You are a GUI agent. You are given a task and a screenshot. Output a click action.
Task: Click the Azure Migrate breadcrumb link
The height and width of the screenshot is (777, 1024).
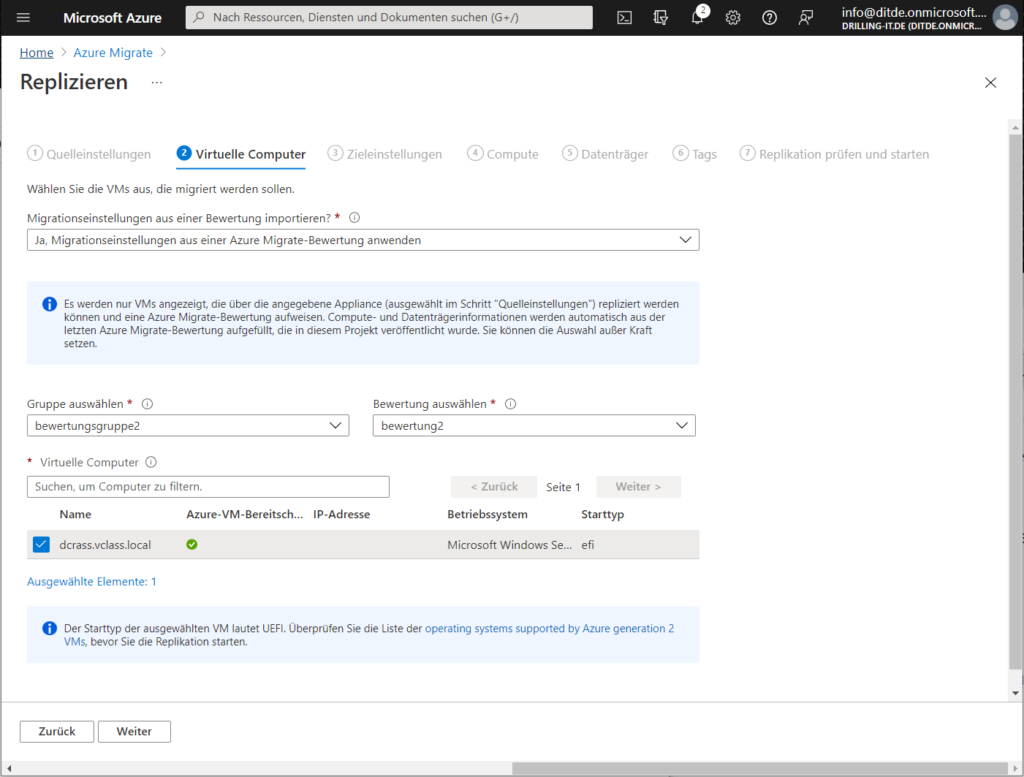tap(113, 53)
